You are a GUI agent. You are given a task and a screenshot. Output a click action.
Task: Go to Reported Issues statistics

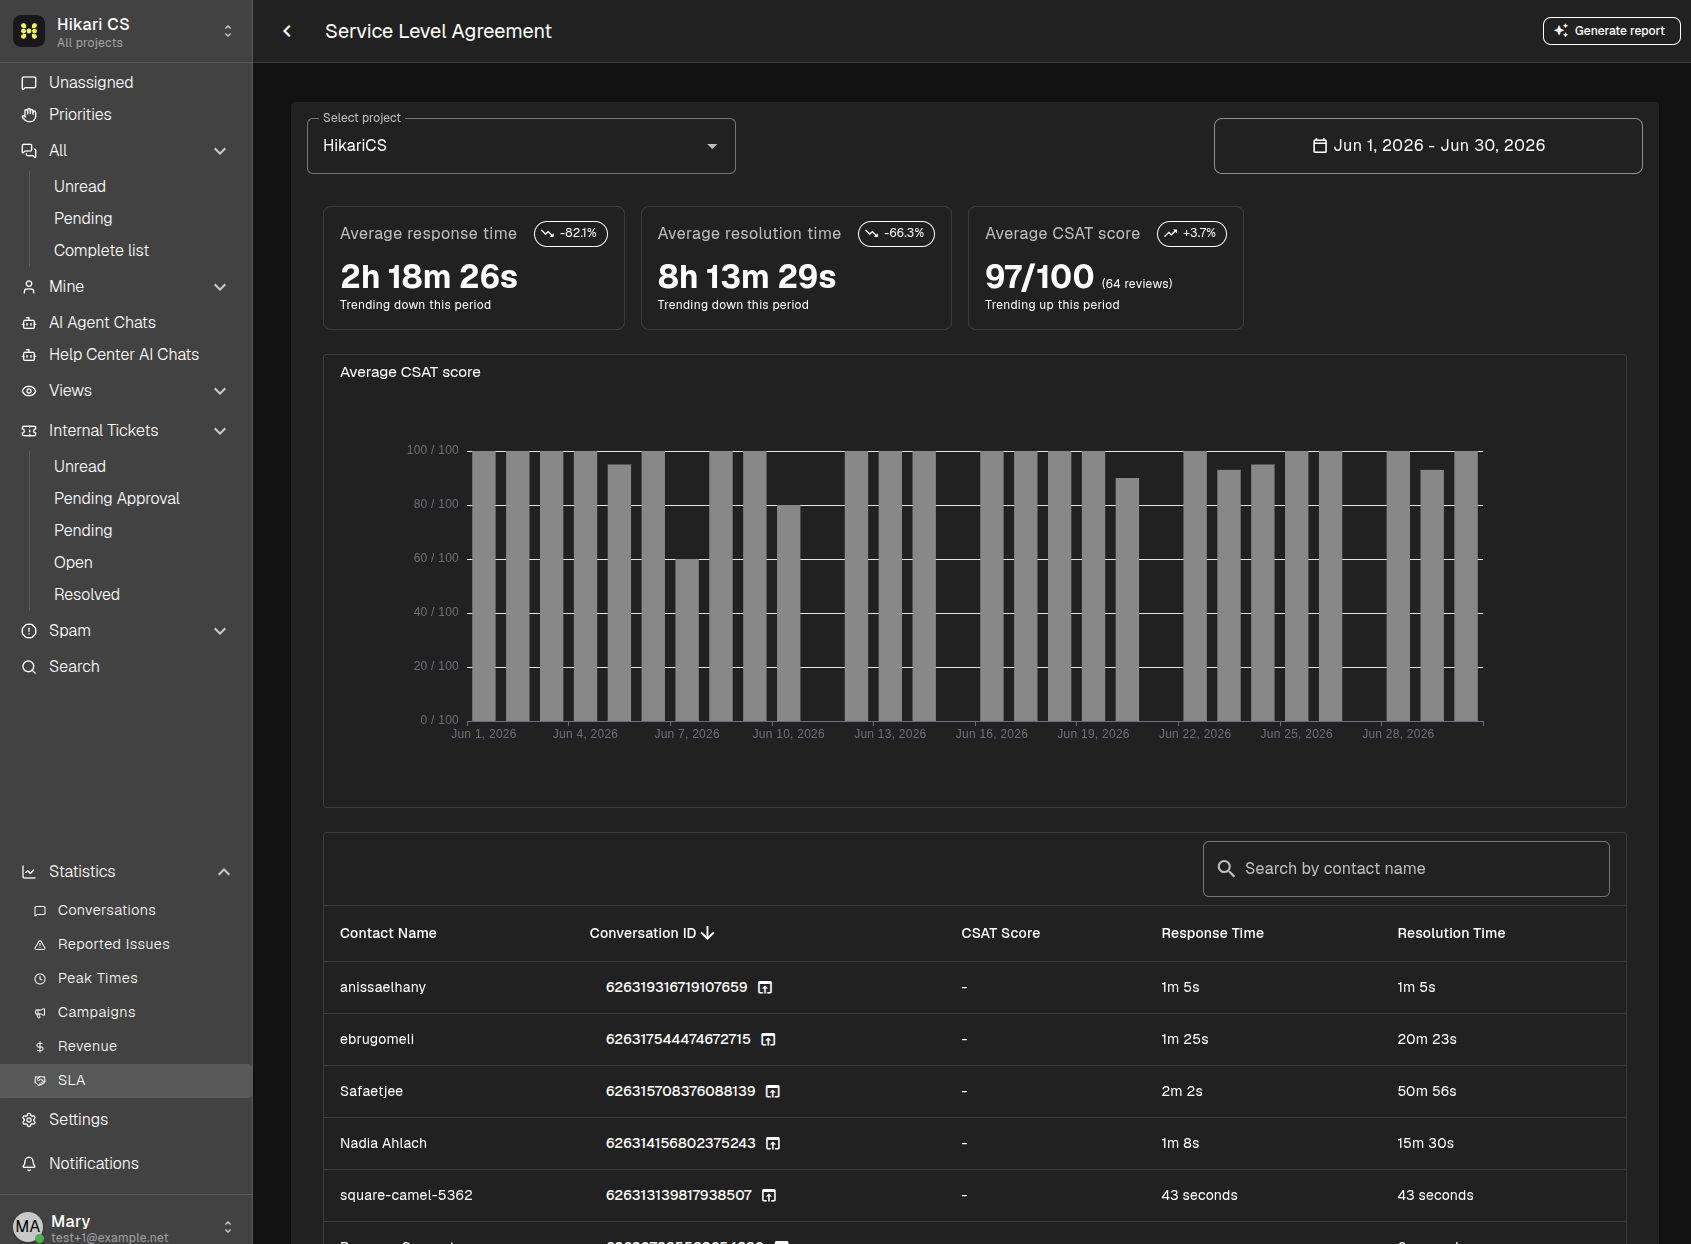click(114, 944)
